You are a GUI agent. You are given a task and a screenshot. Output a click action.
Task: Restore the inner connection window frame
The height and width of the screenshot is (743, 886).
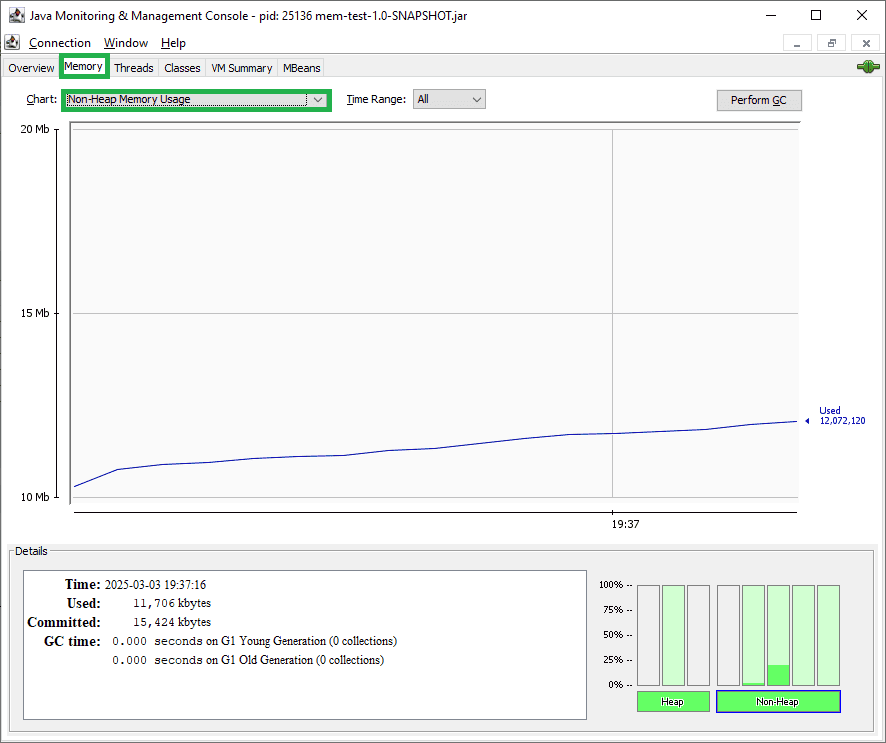[832, 43]
